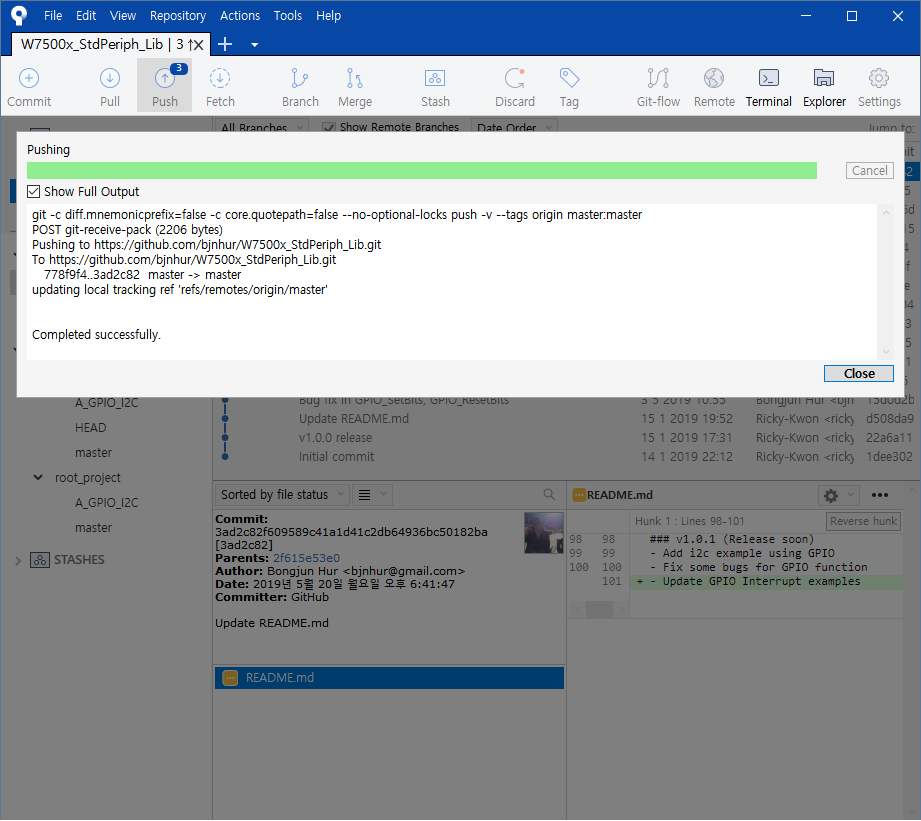Select the v1.0.0 release commit
Screen dimensions: 921x821
click(566, 438)
